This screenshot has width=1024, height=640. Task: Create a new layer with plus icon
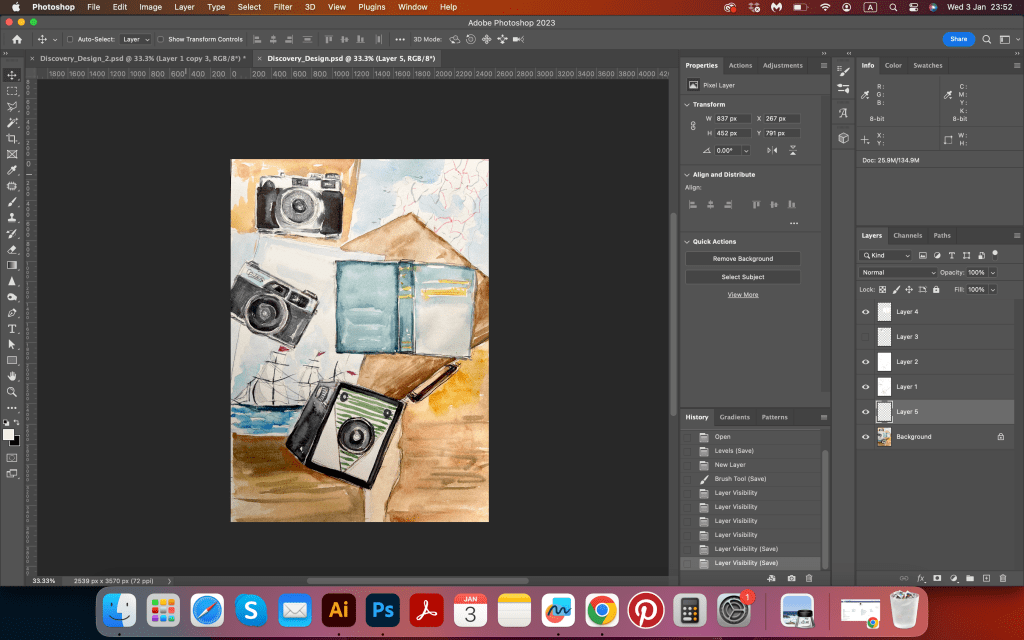(986, 578)
